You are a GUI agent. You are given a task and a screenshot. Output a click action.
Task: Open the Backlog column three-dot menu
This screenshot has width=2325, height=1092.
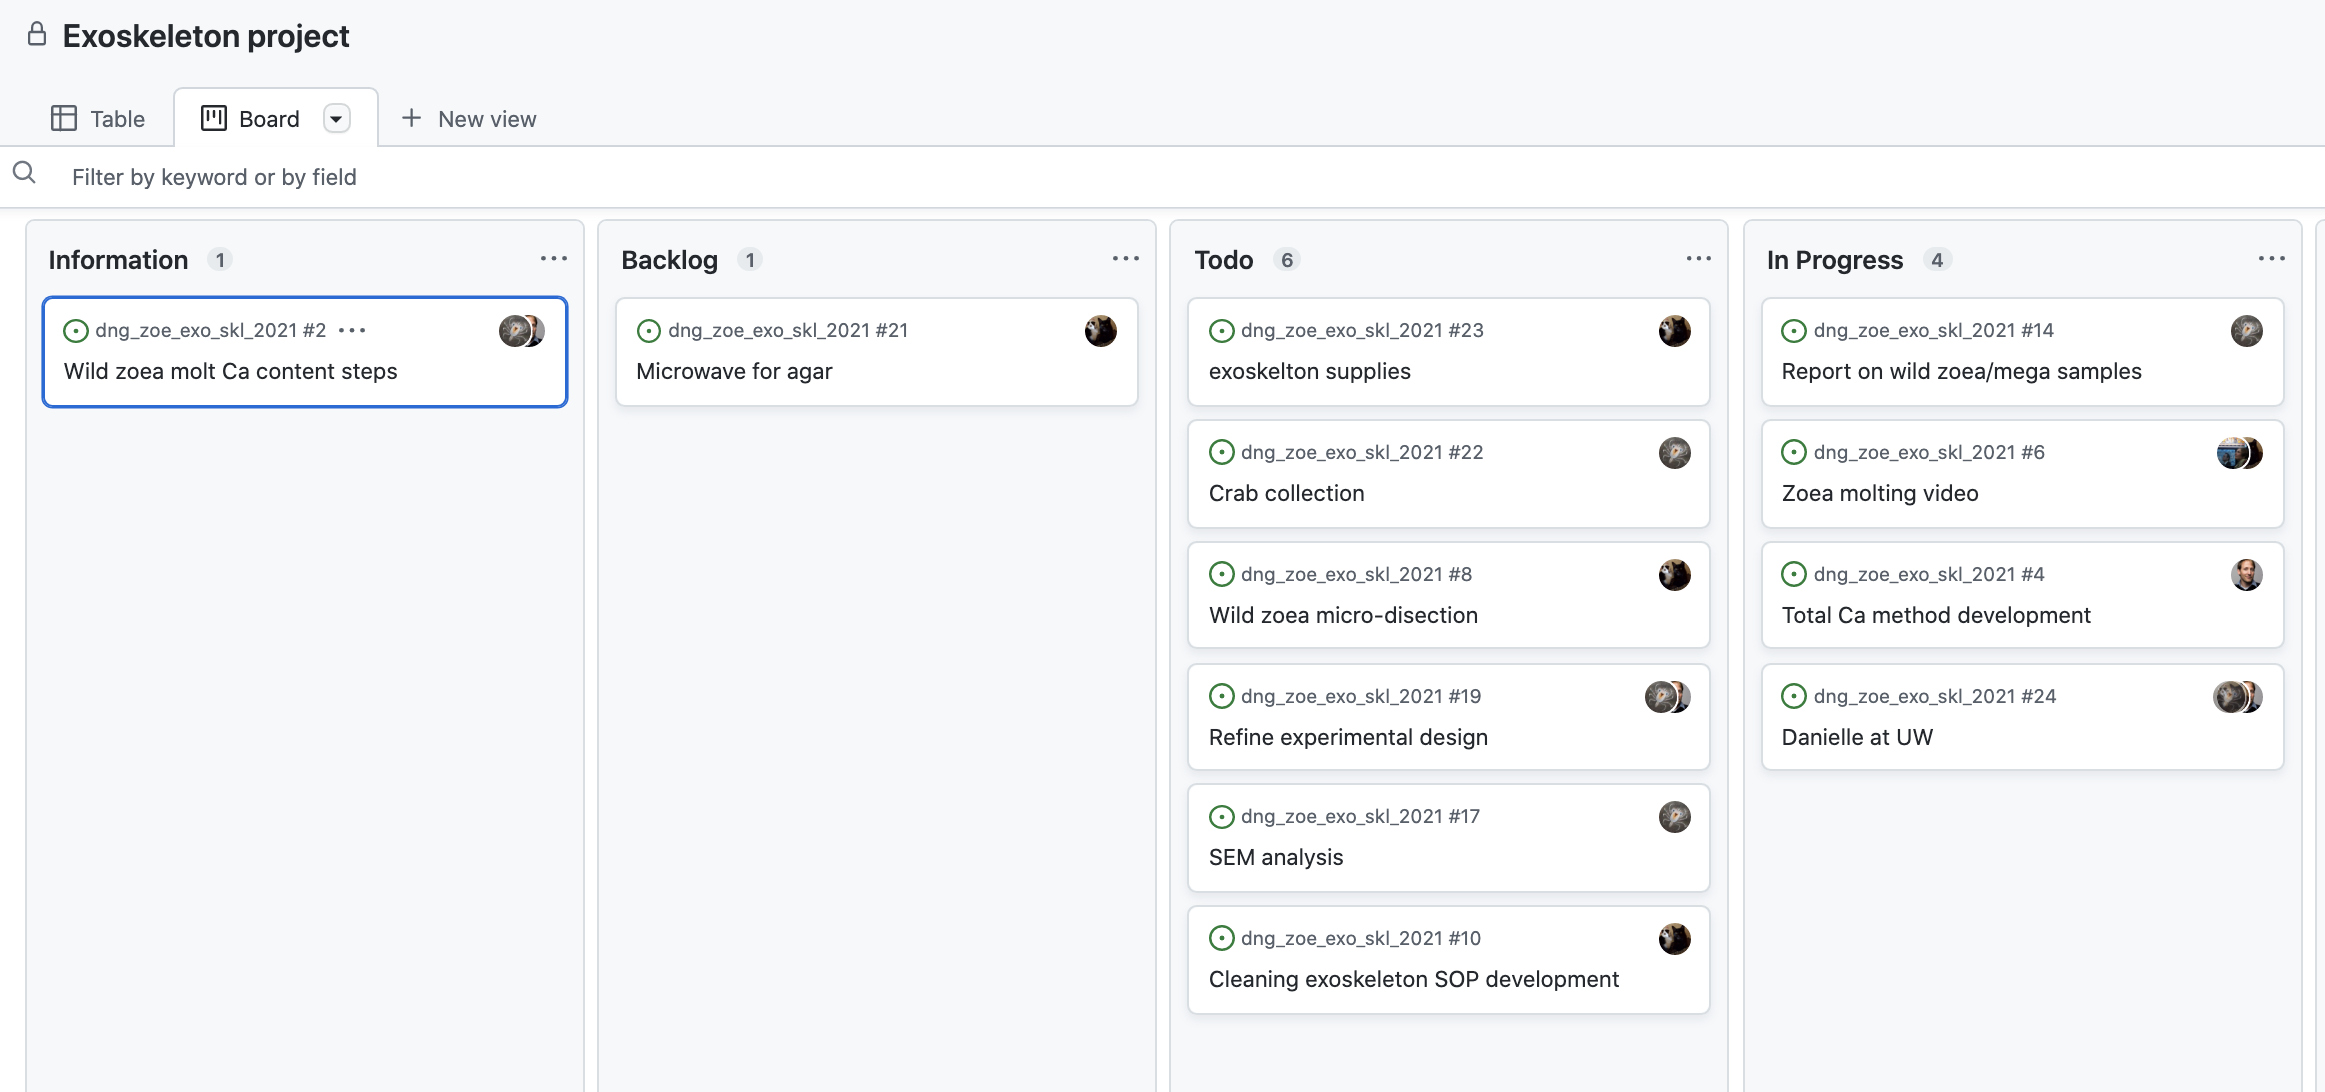tap(1125, 259)
